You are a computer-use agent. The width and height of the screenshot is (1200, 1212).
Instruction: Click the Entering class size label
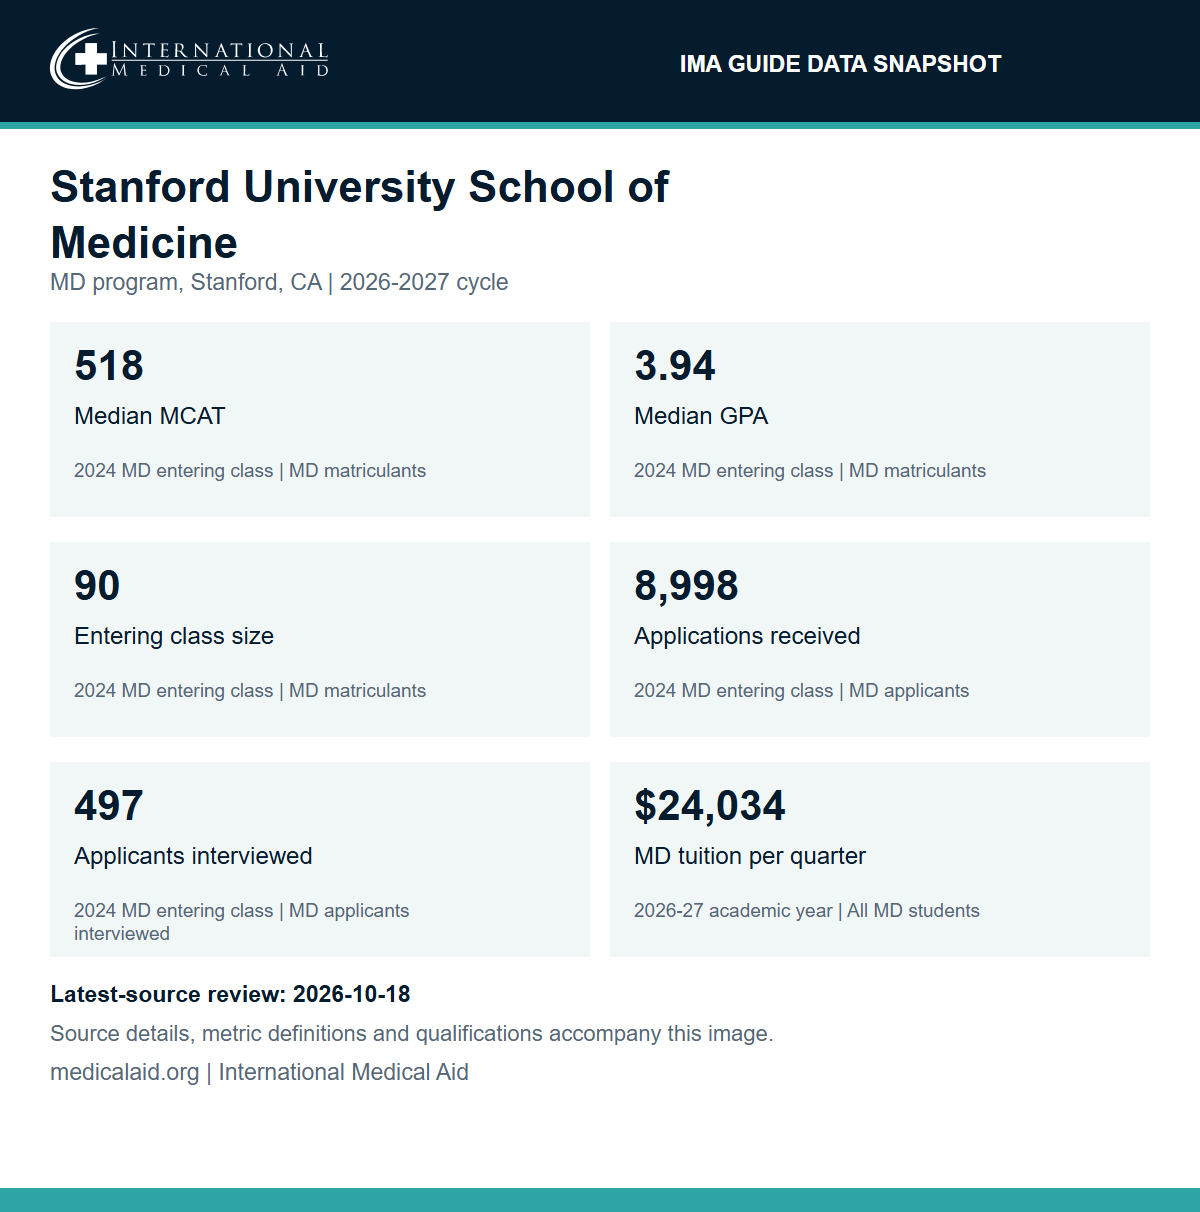[x=174, y=636]
